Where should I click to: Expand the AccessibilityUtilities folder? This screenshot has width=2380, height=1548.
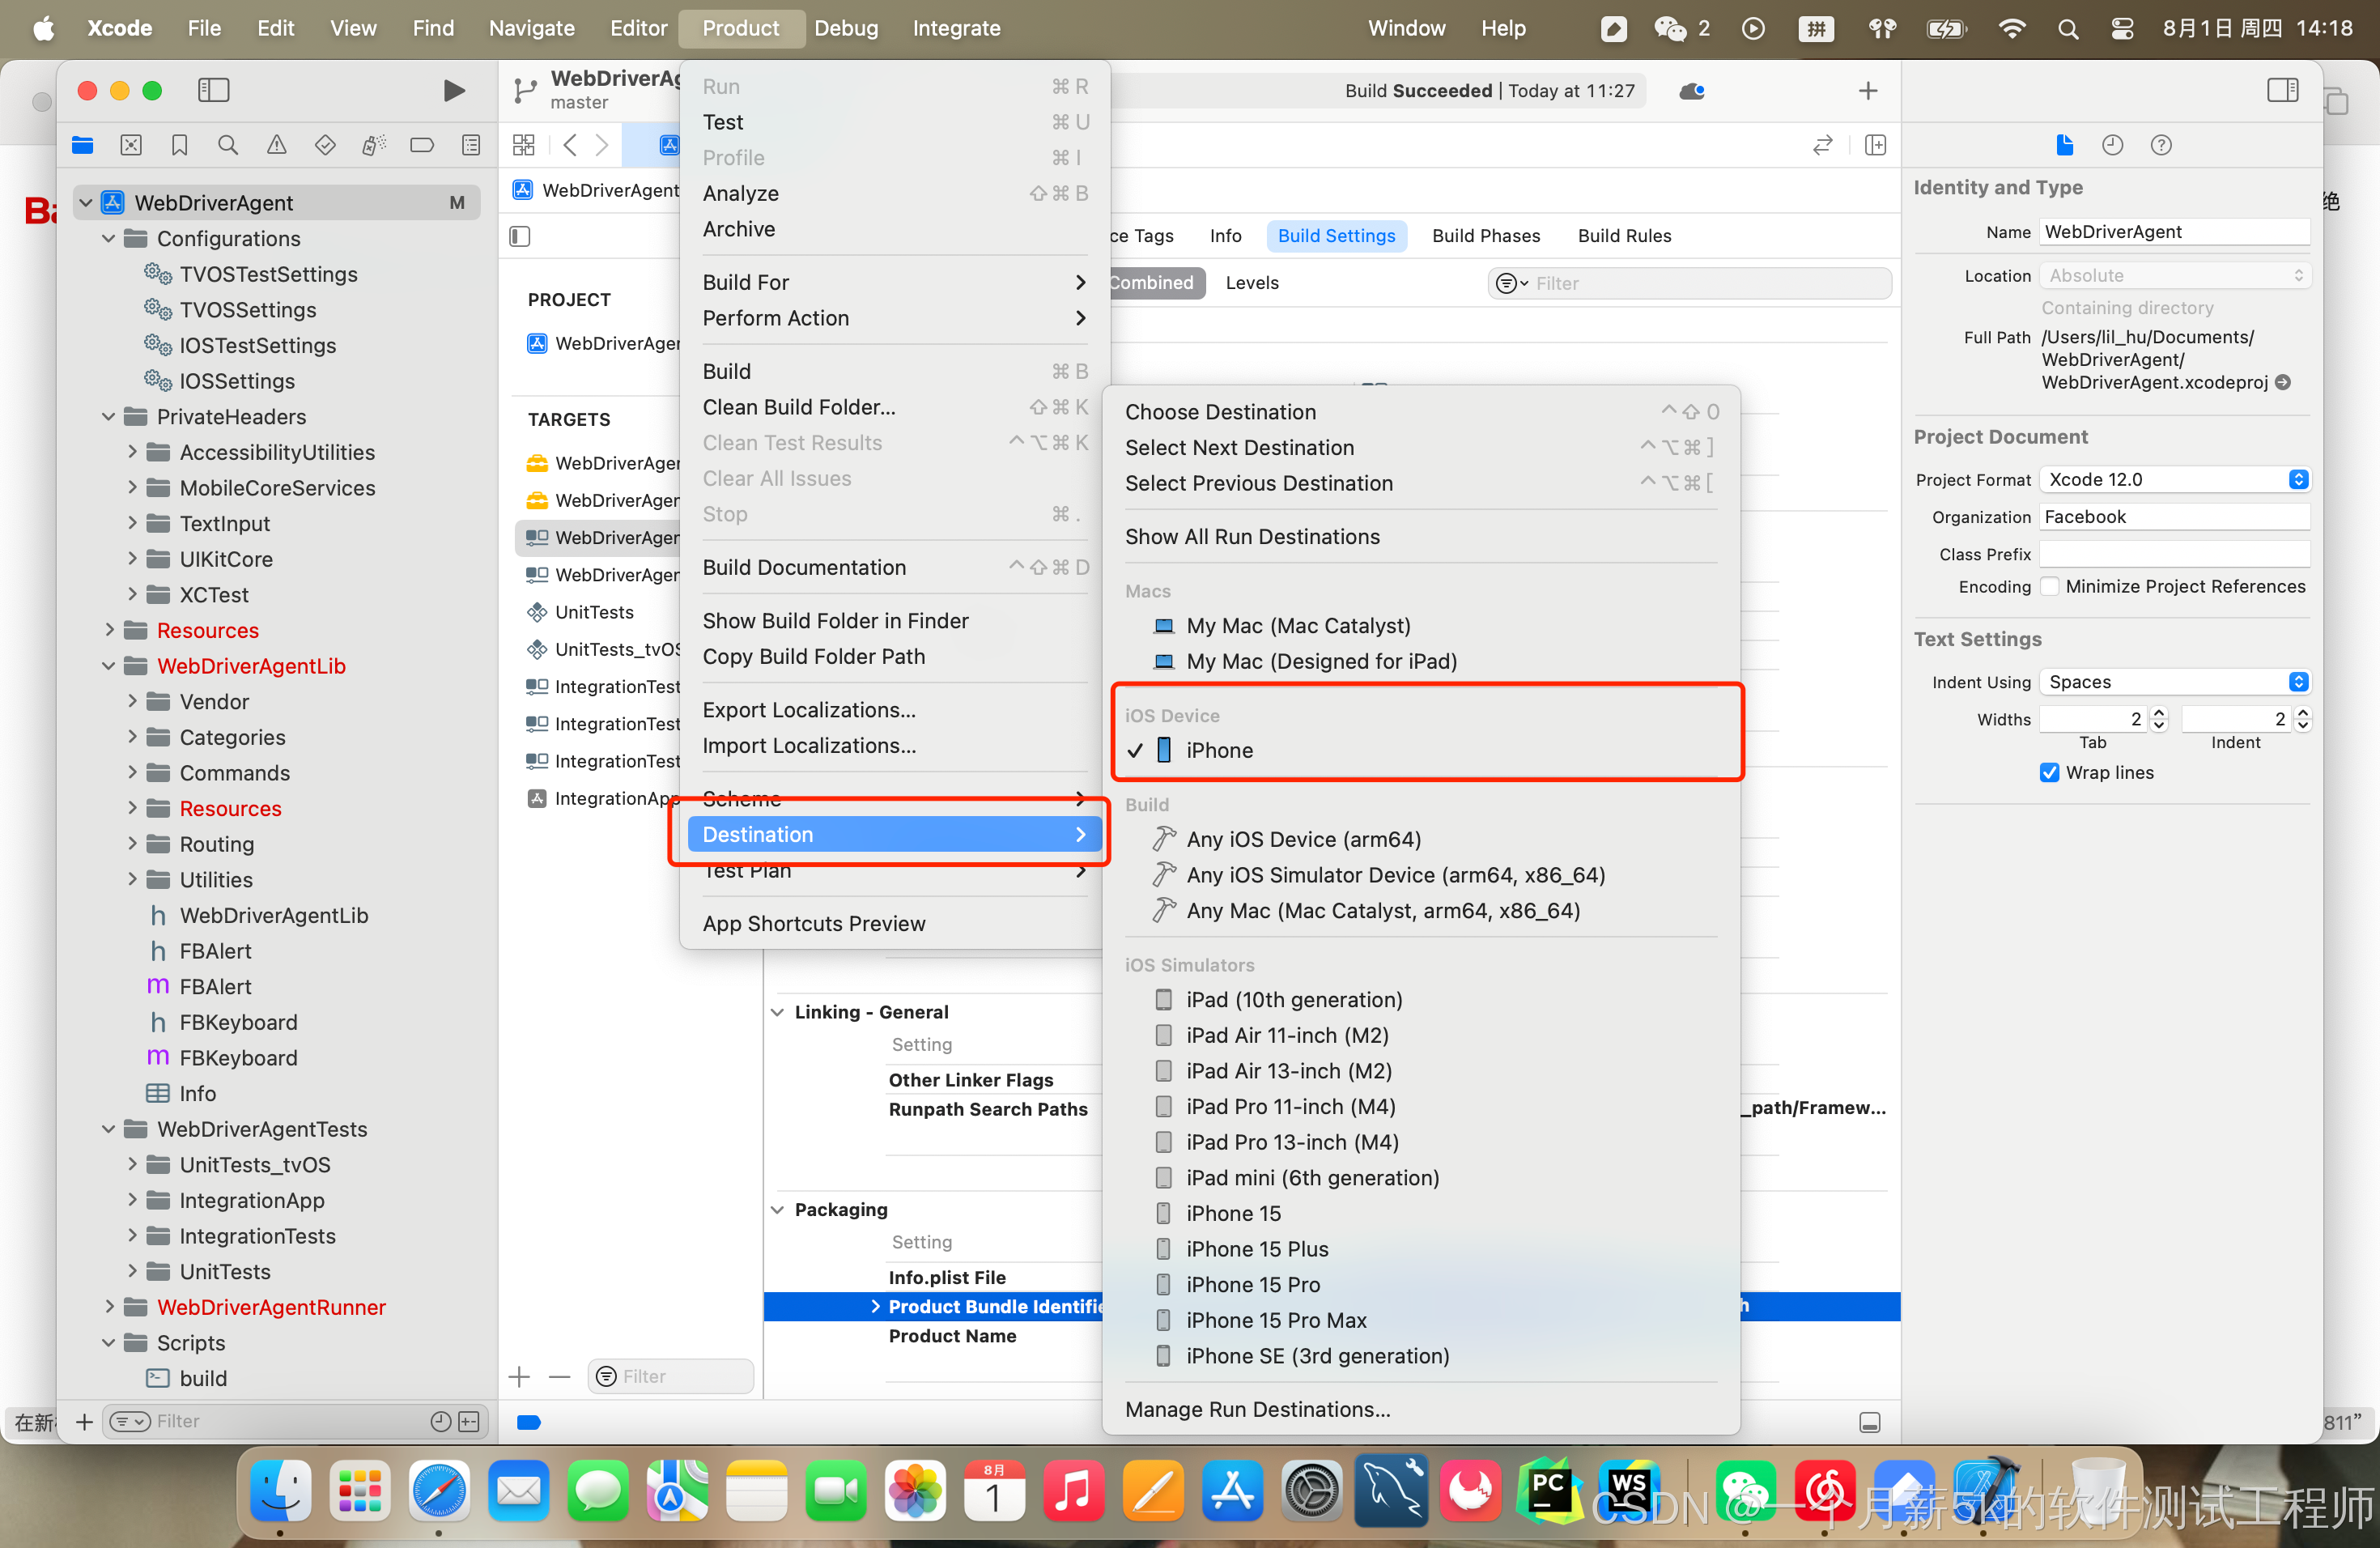[131, 452]
